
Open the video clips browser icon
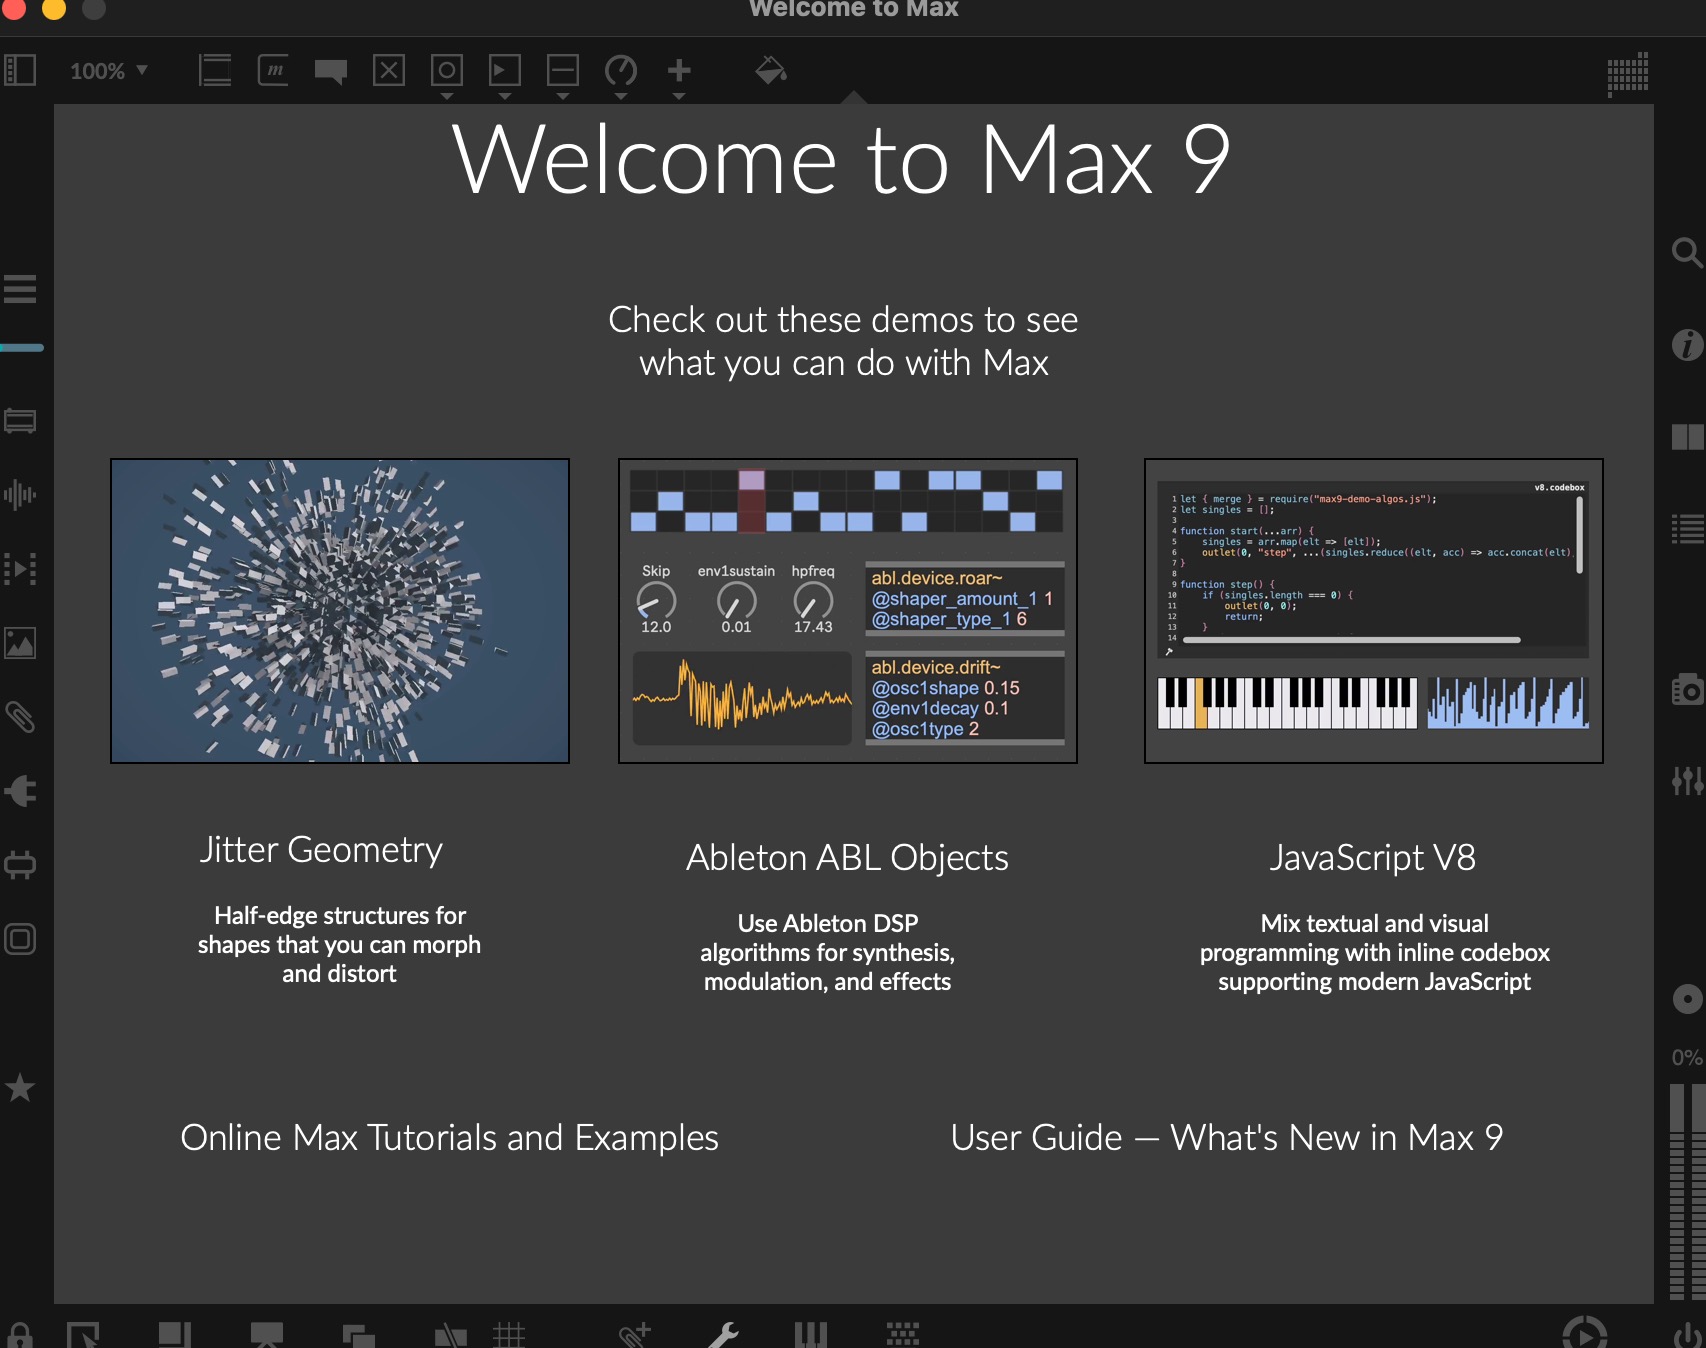(20, 568)
